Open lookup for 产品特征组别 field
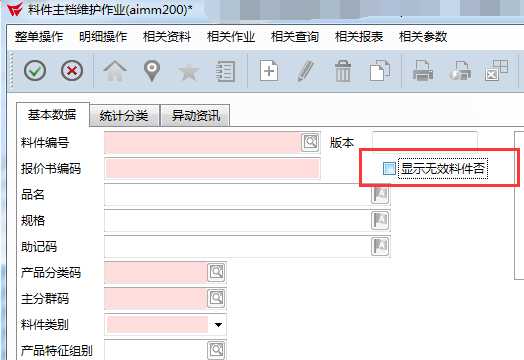The width and height of the screenshot is (524, 360). [x=216, y=350]
